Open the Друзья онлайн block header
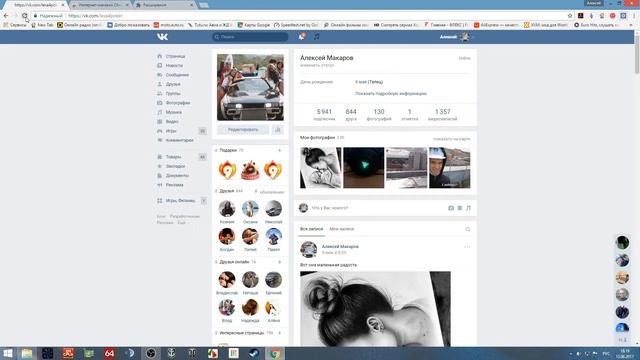 tap(235, 262)
